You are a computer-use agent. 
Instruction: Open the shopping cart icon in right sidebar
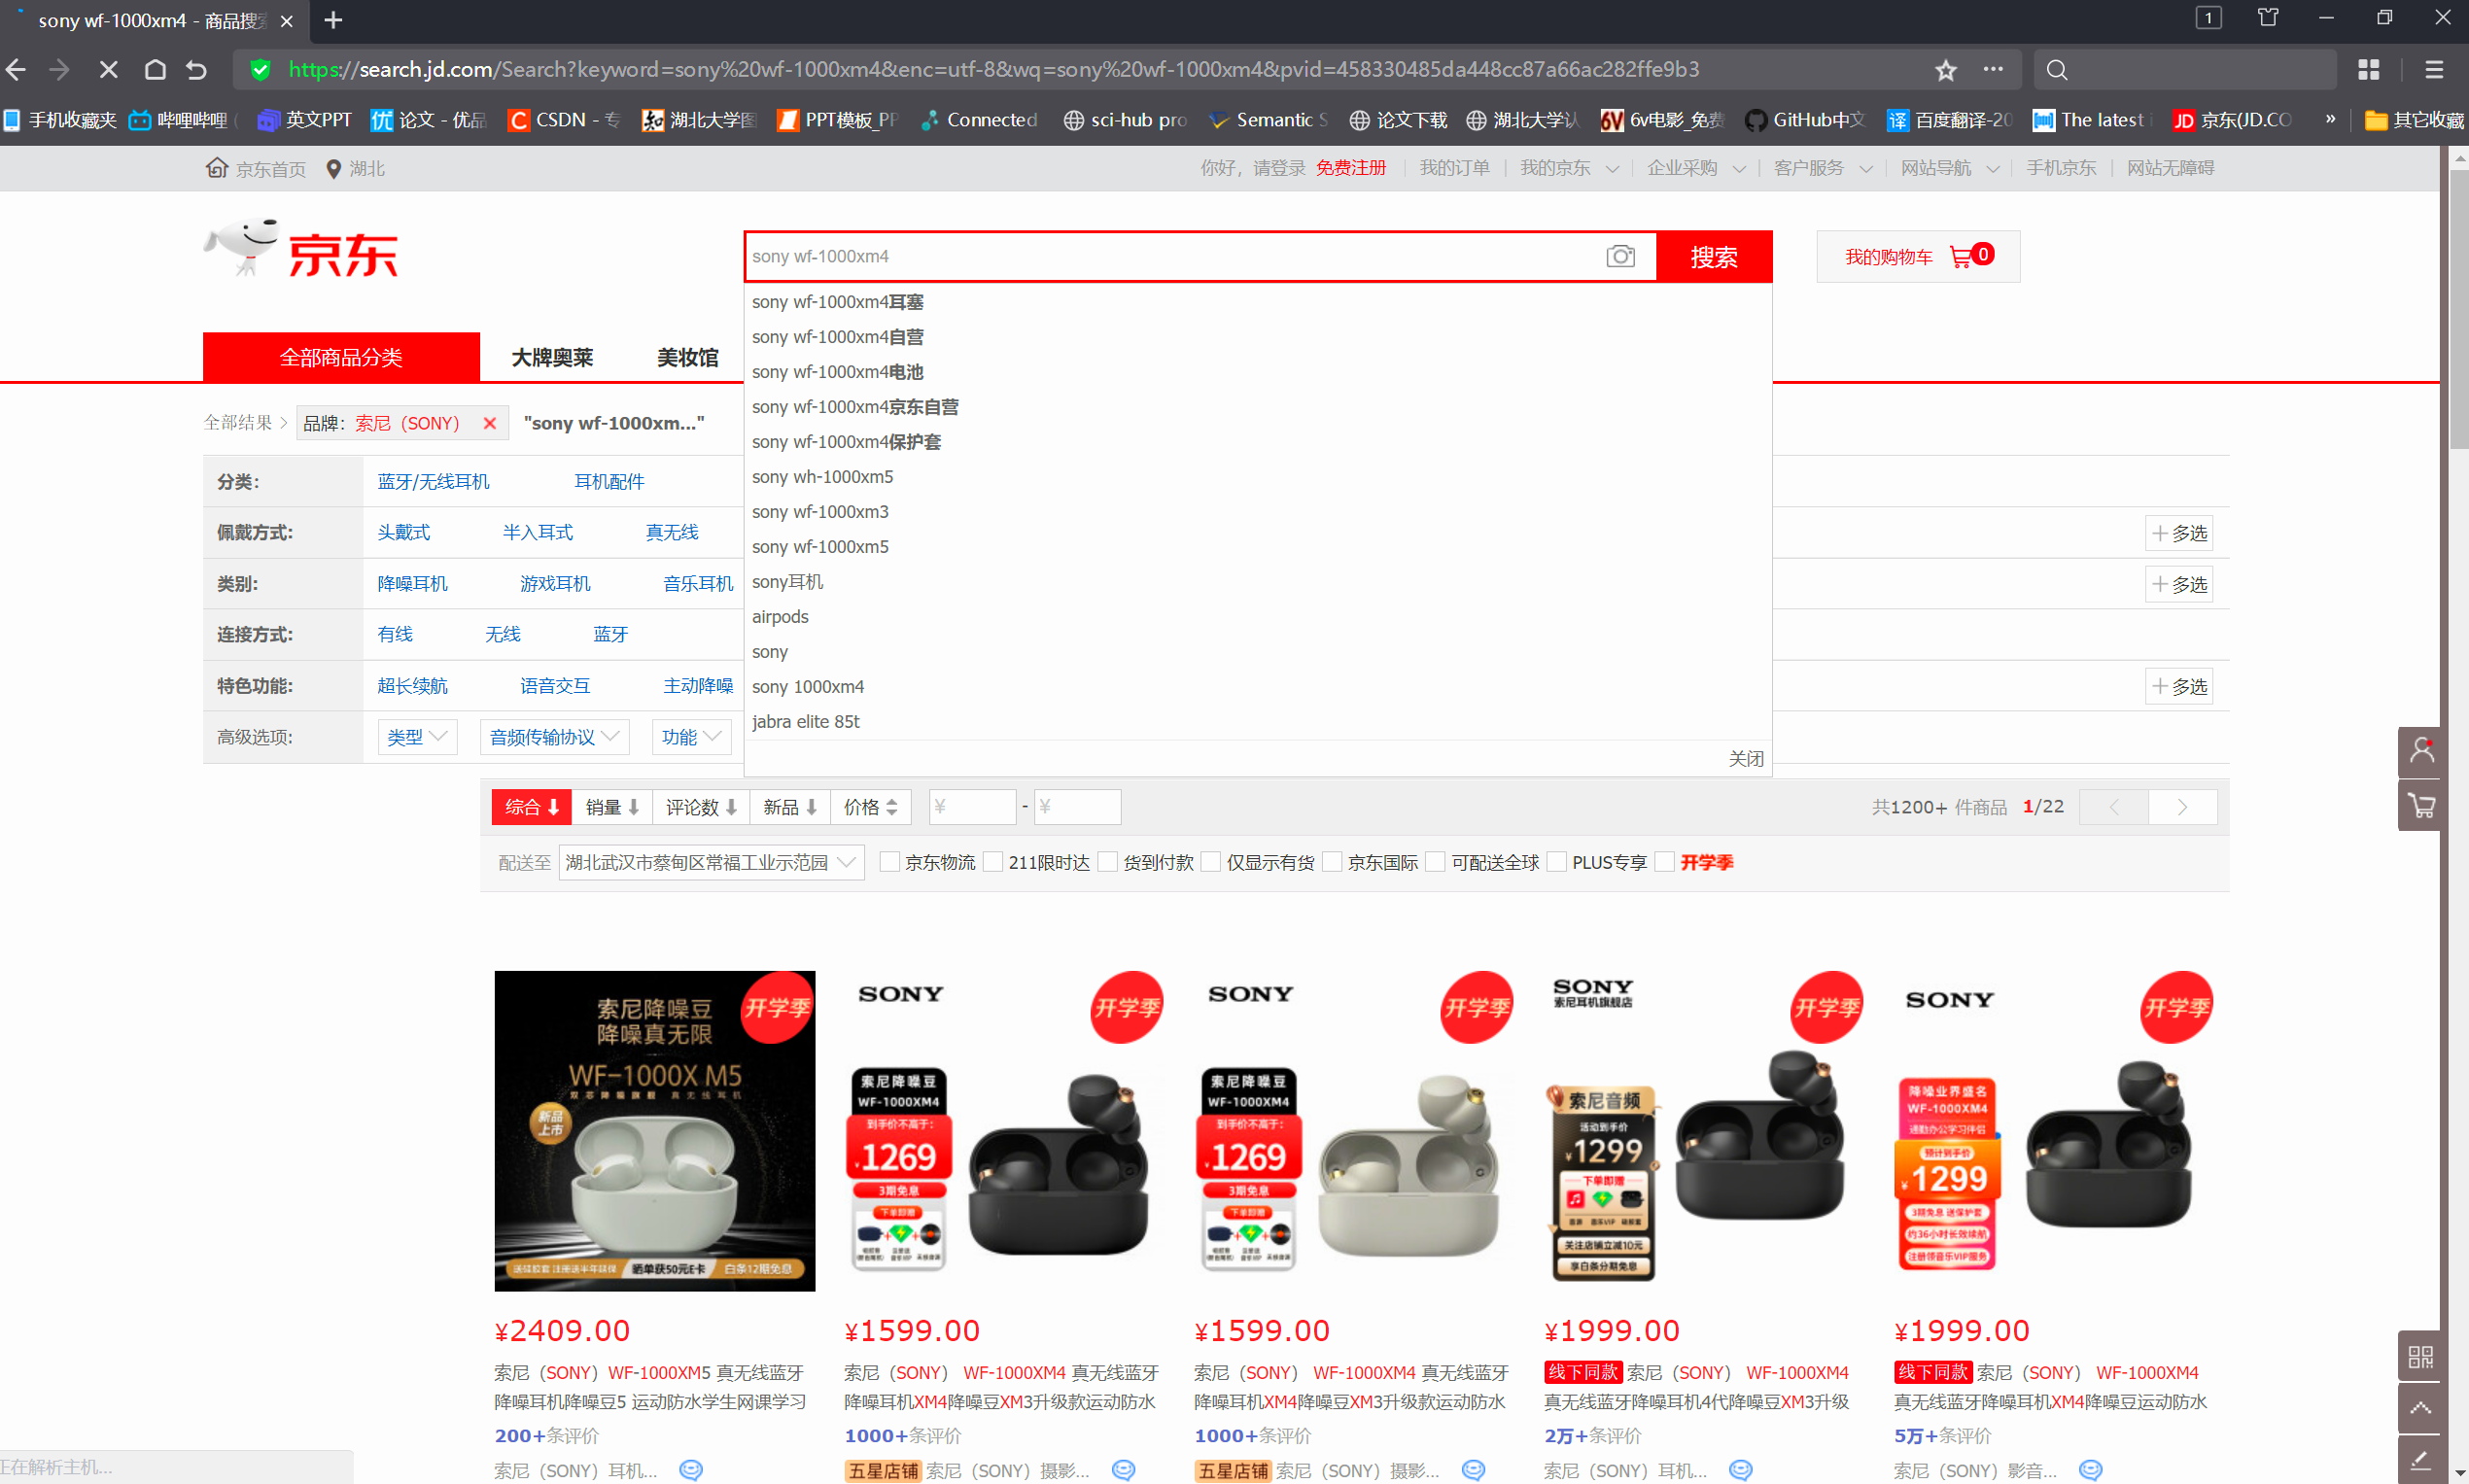[2421, 806]
